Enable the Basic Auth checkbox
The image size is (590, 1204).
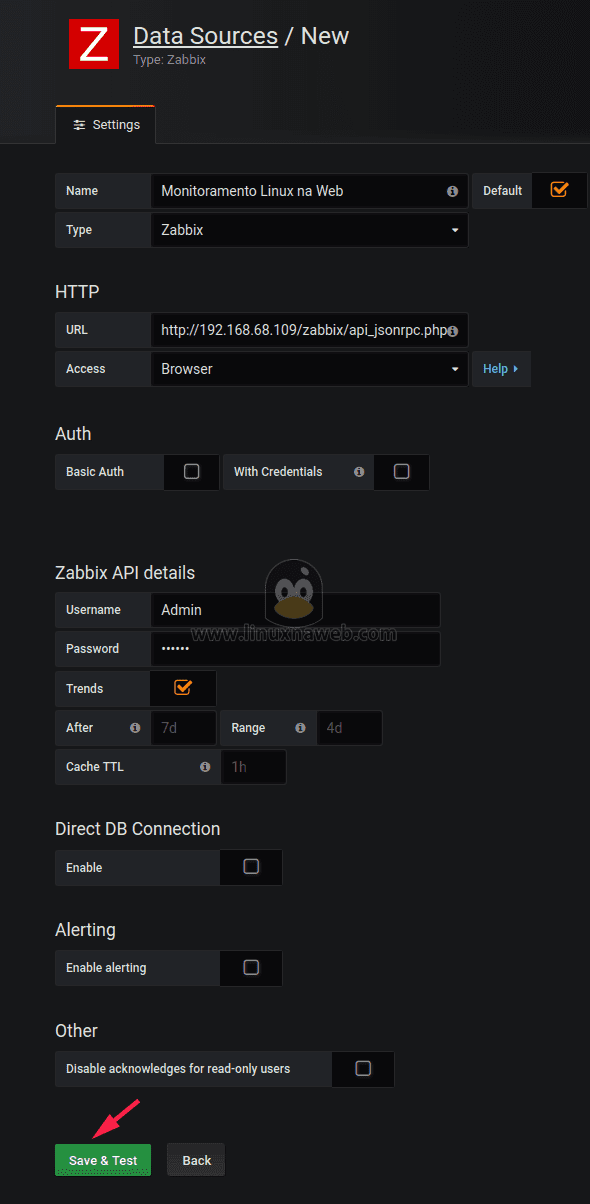pos(192,471)
